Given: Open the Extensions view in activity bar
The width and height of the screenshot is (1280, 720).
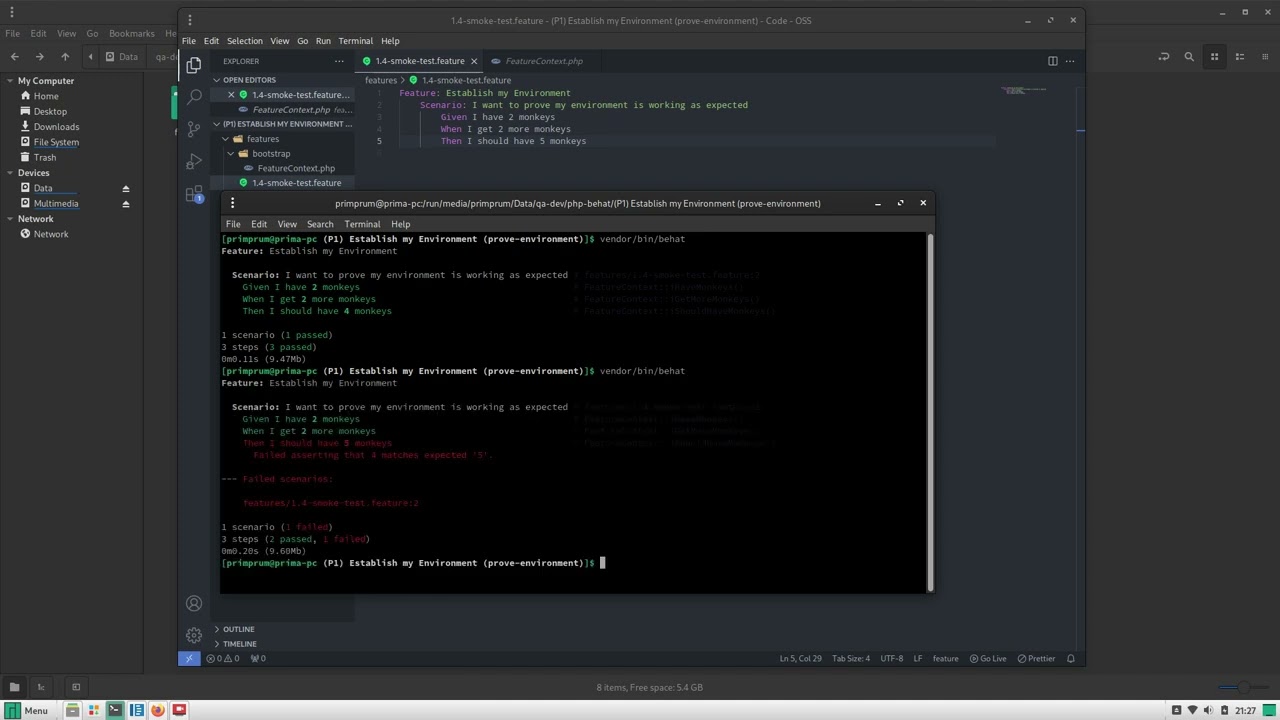Looking at the screenshot, I should click(194, 194).
